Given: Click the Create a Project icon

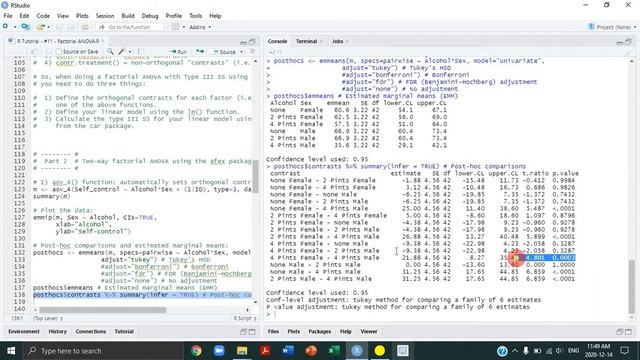Looking at the screenshot, I should pyautogui.click(x=26, y=27).
